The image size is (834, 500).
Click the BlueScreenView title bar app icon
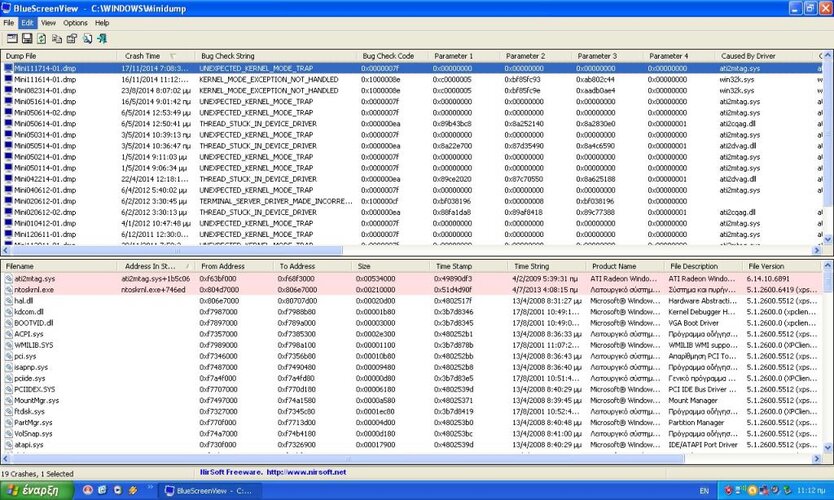(x=6, y=8)
